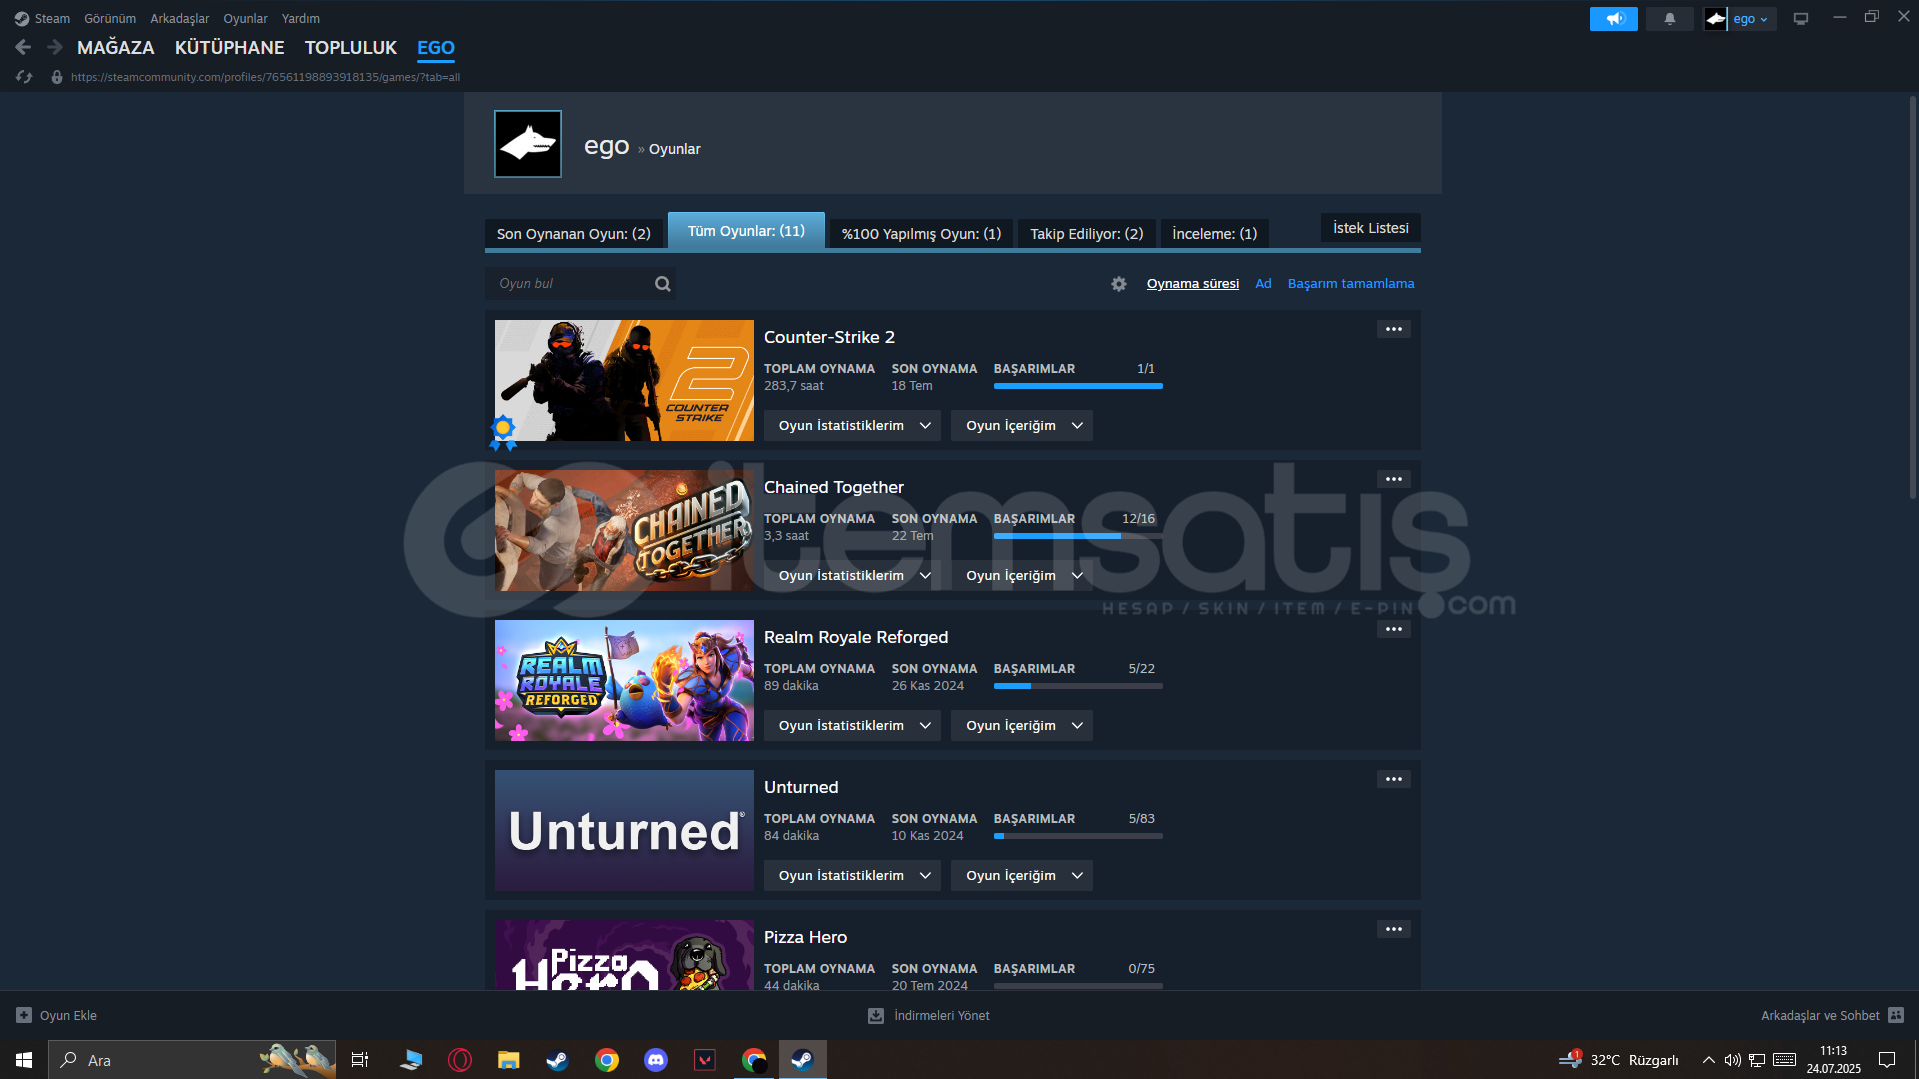Open the ego profile avatar image

tap(528, 144)
